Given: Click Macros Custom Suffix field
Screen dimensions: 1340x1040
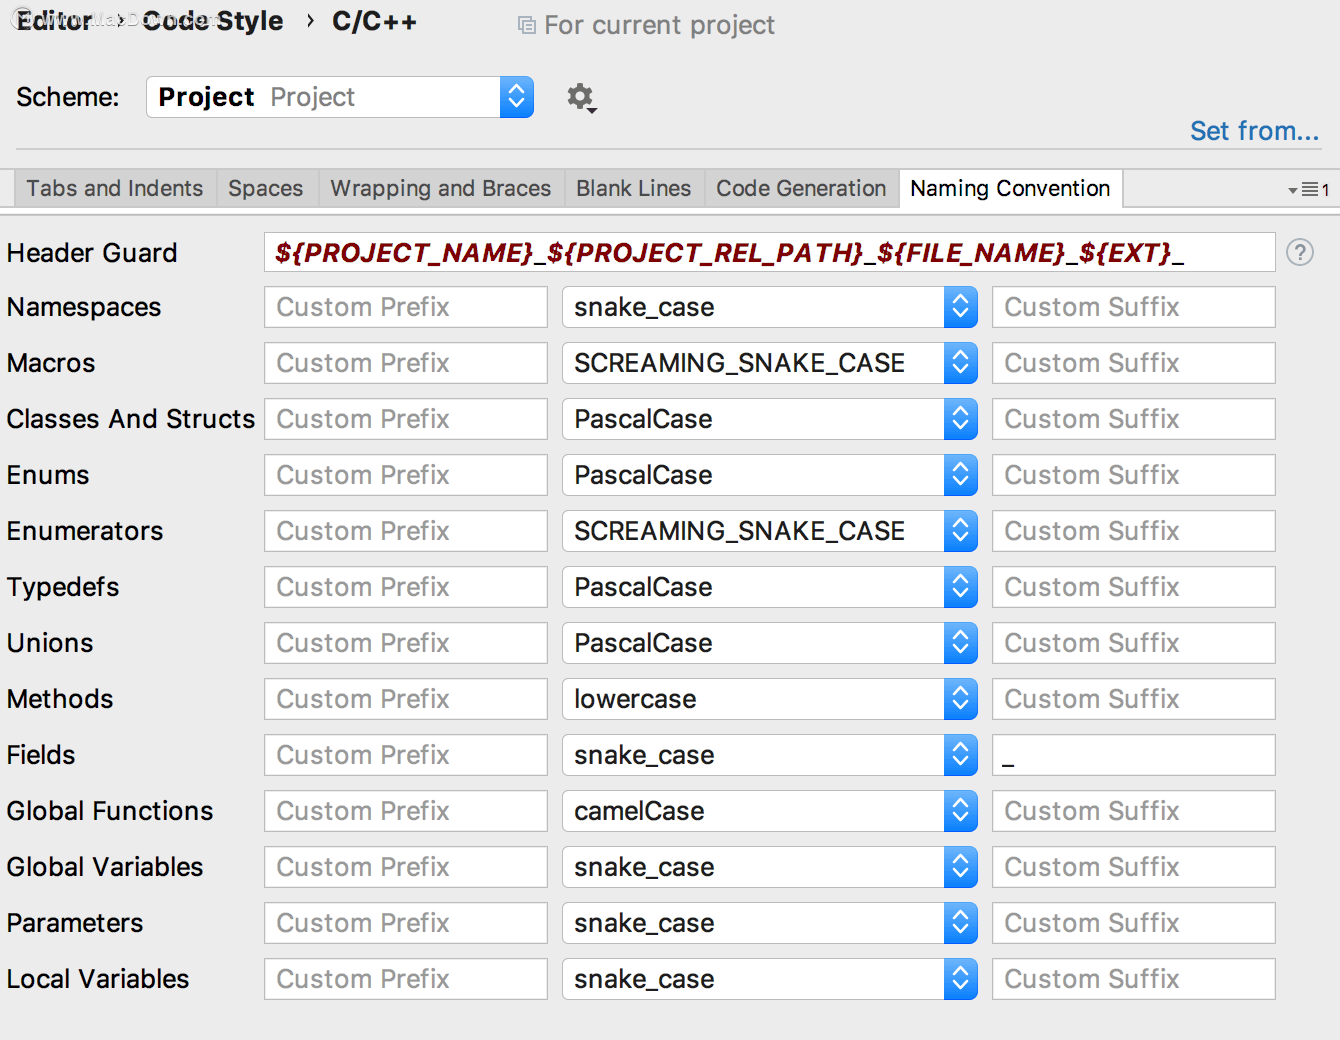Looking at the screenshot, I should coord(1134,363).
